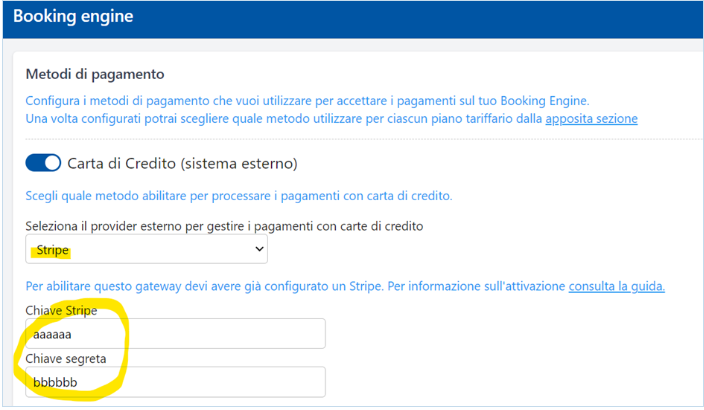Follow the "consulta la guida" link
The width and height of the screenshot is (704, 410).
click(616, 287)
